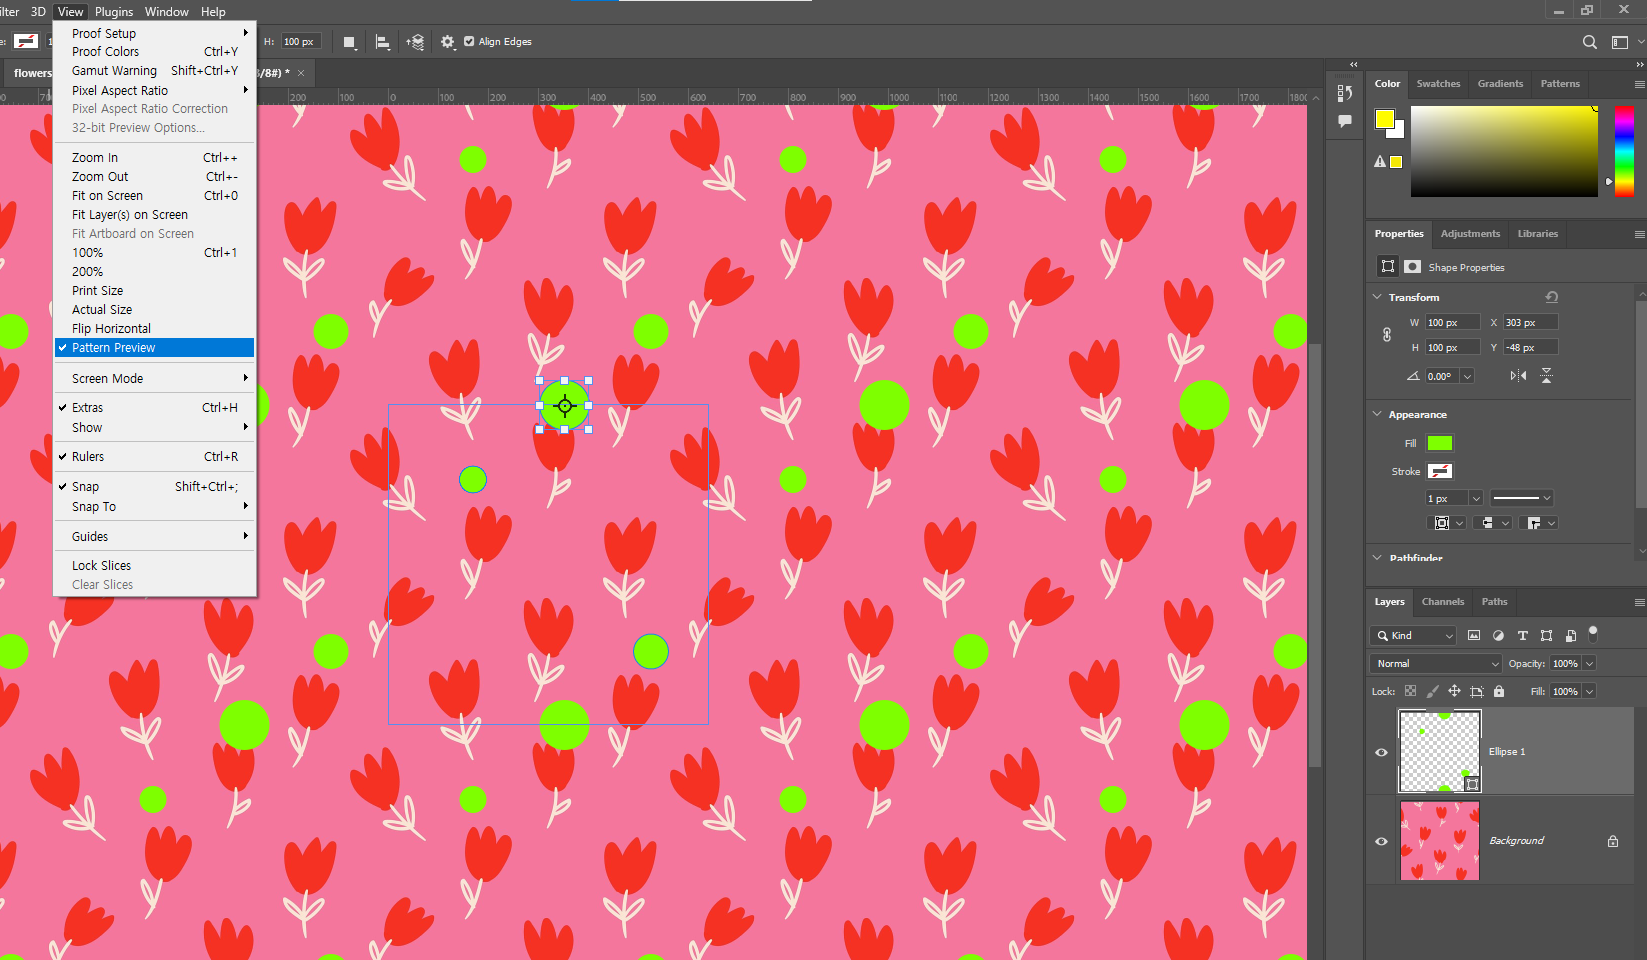The height and width of the screenshot is (960, 1647).
Task: Lock all with padlock icon
Action: pyautogui.click(x=1499, y=691)
